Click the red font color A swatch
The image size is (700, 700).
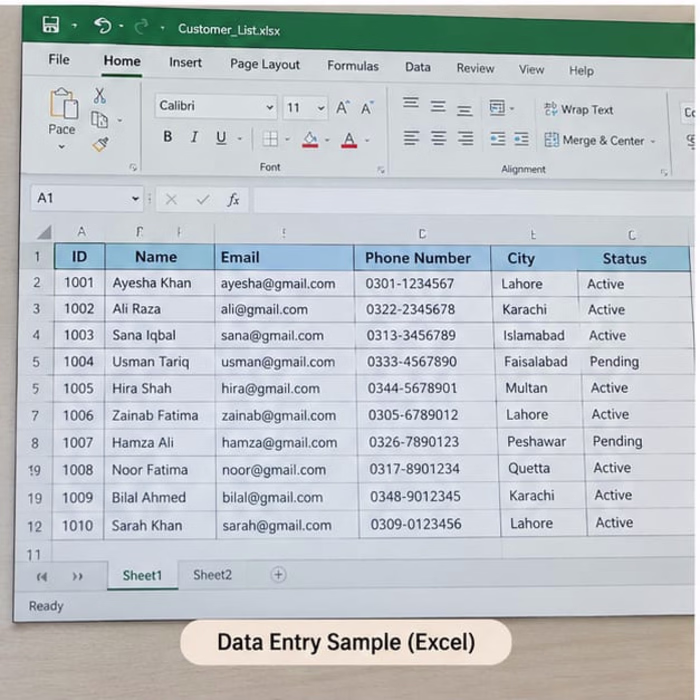pyautogui.click(x=349, y=140)
